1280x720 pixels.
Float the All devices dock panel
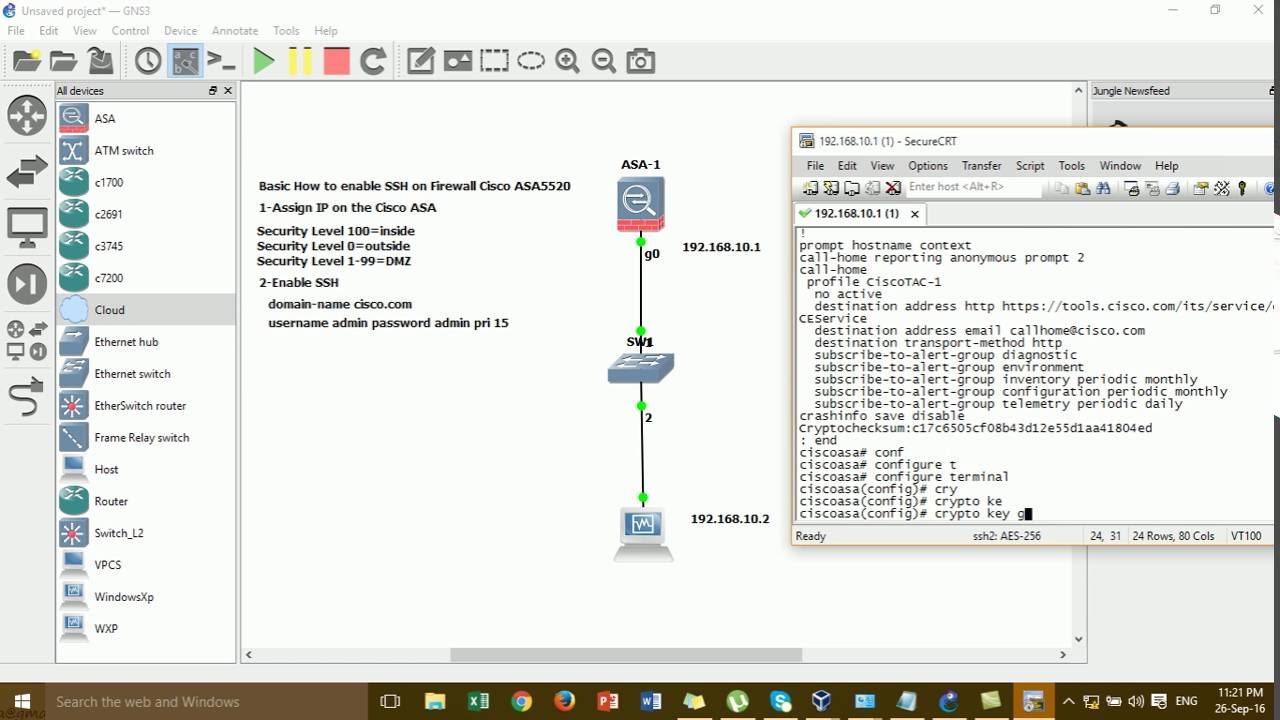click(x=213, y=91)
